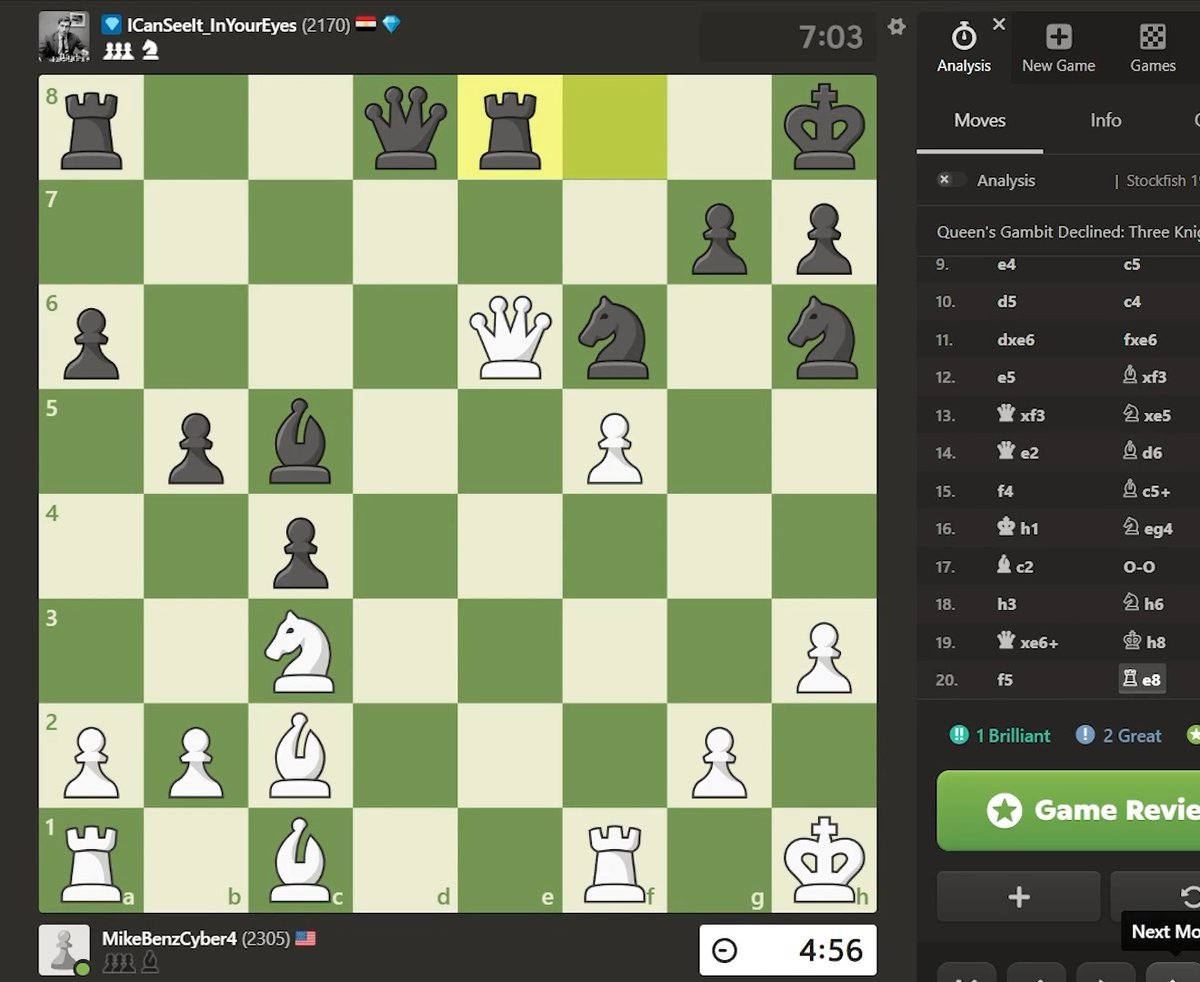Click the empty highlighted f8 square
Viewport: 1200px width, 982px height.
[x=615, y=127]
